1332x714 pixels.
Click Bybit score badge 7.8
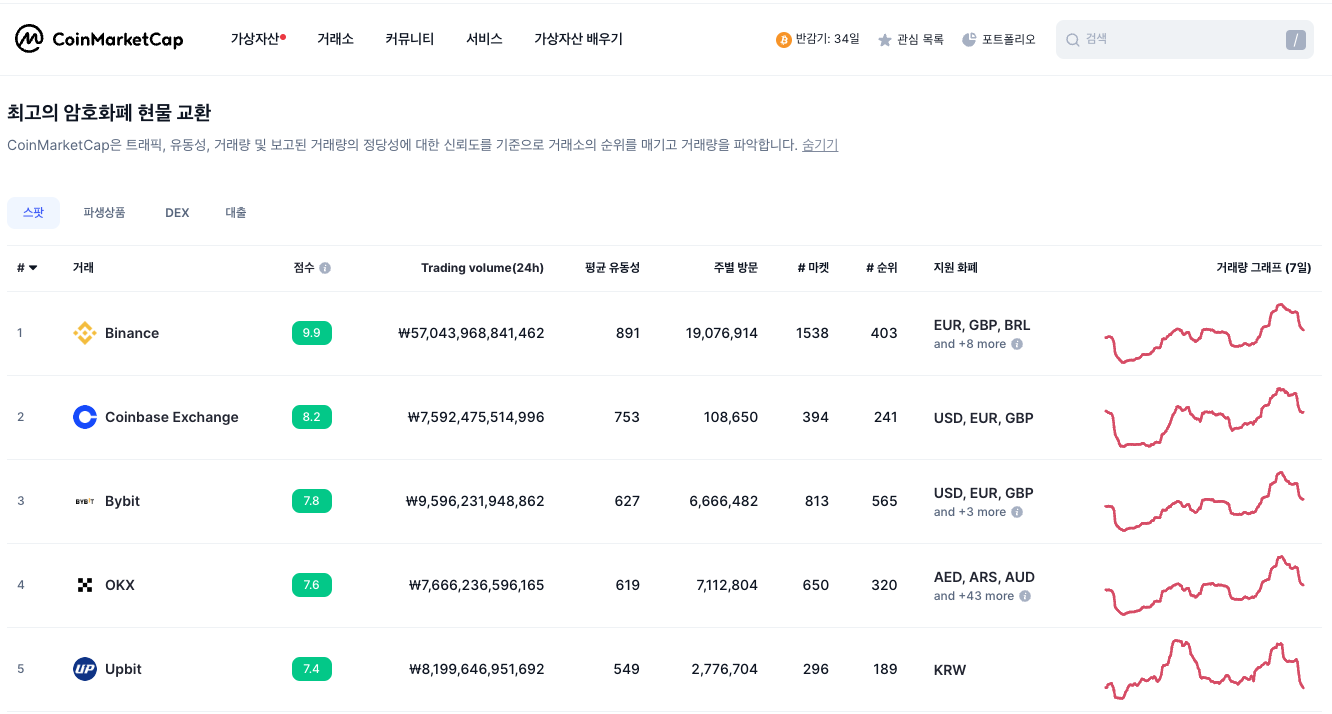point(312,501)
